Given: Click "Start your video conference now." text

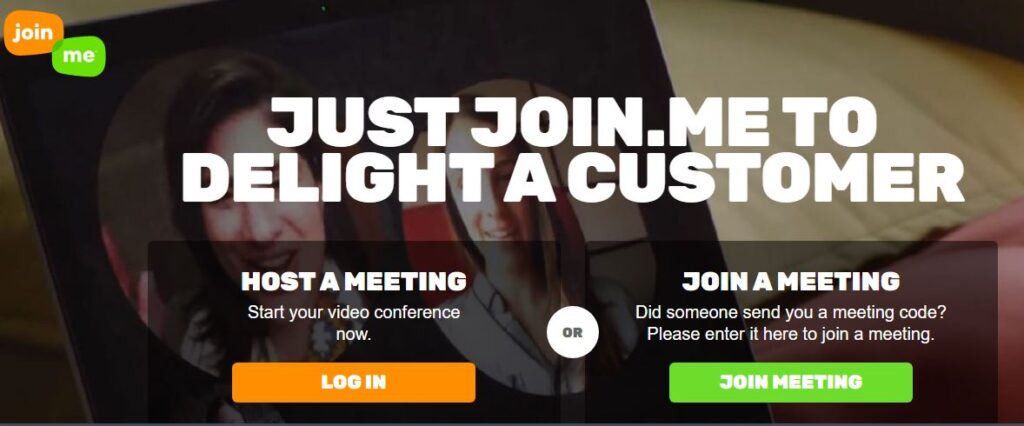Looking at the screenshot, I should (x=353, y=323).
